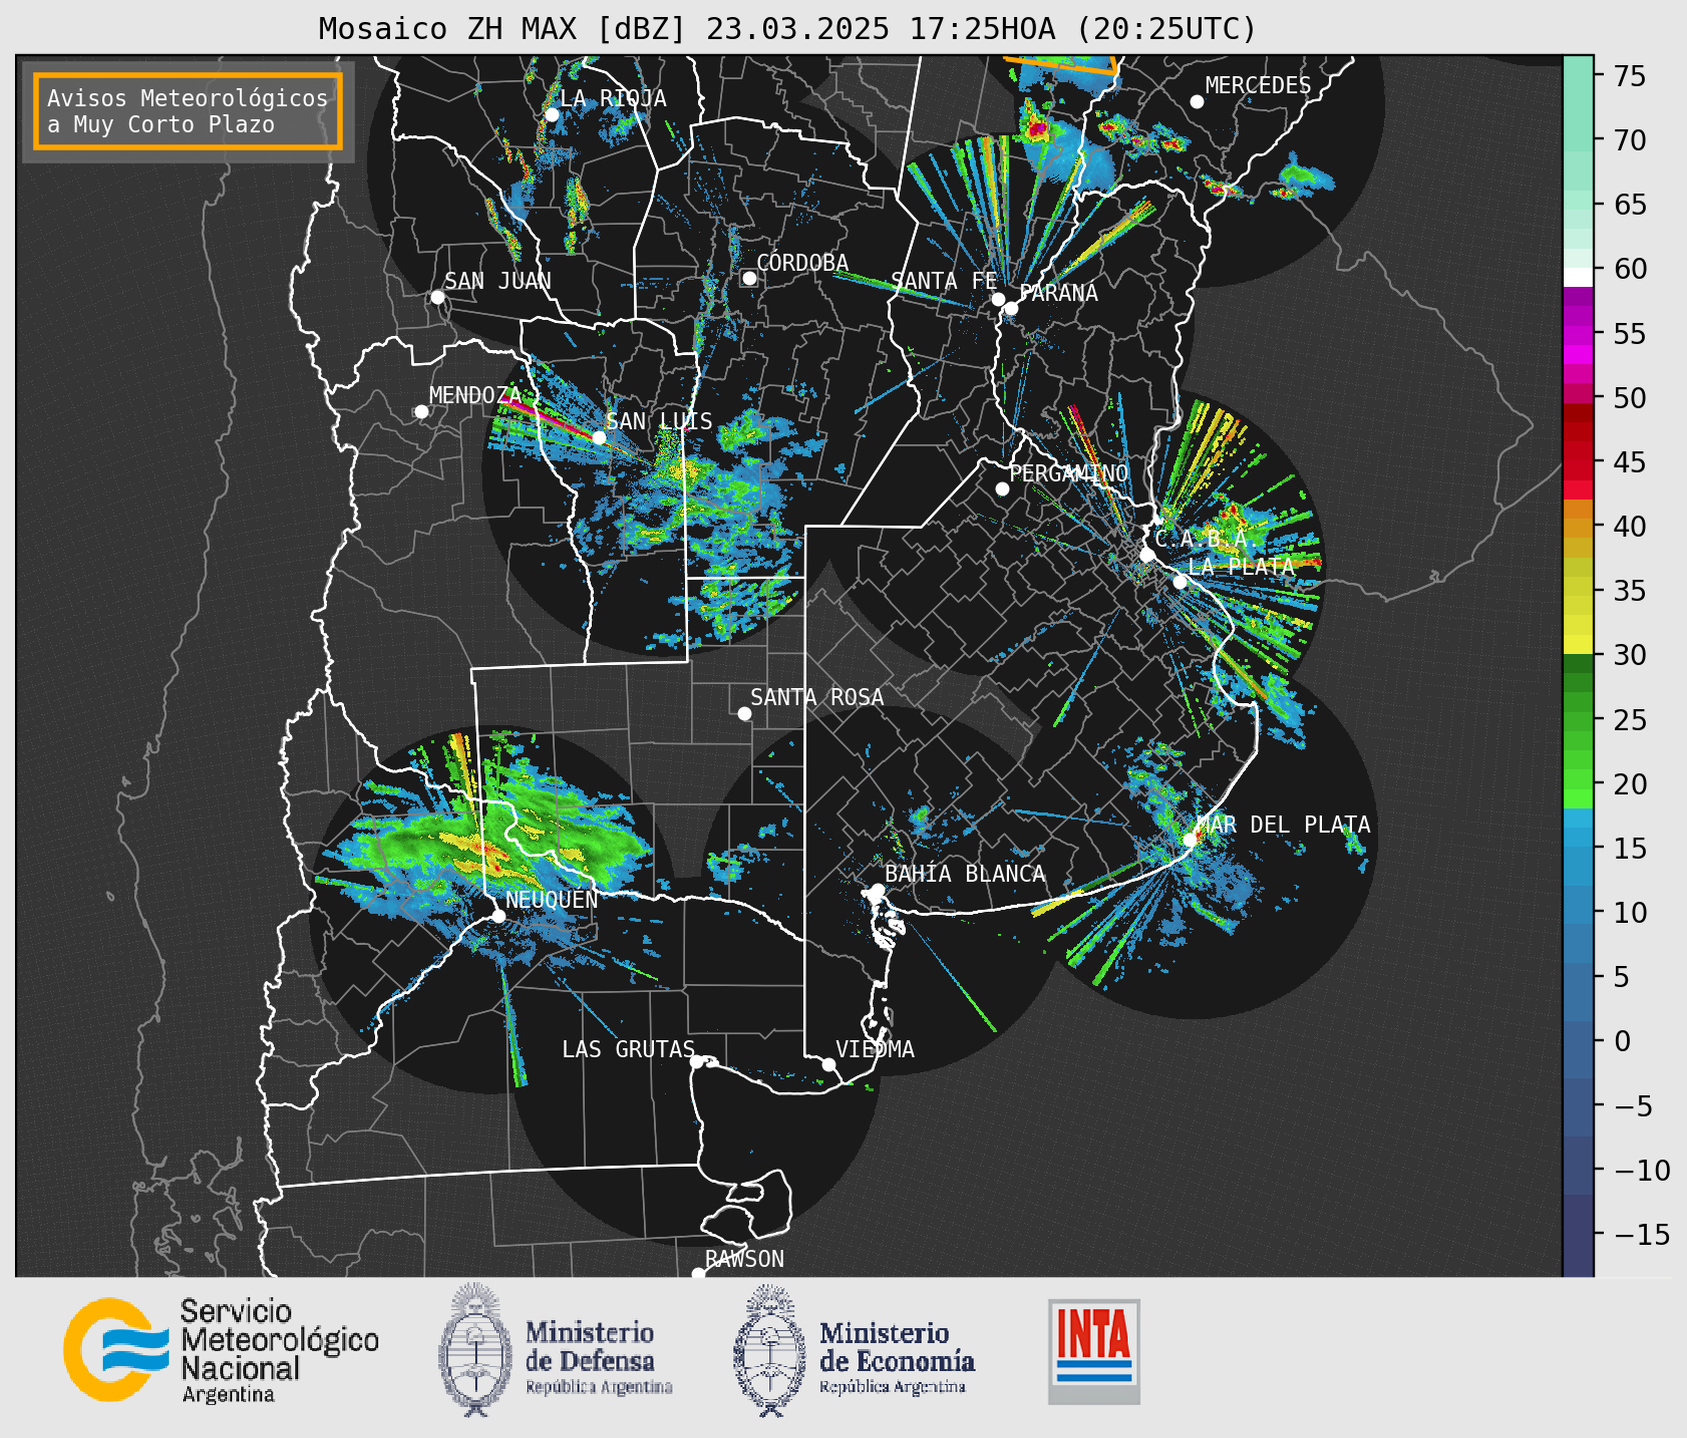Click the C.A.B.A. city marker dot

click(x=1147, y=554)
